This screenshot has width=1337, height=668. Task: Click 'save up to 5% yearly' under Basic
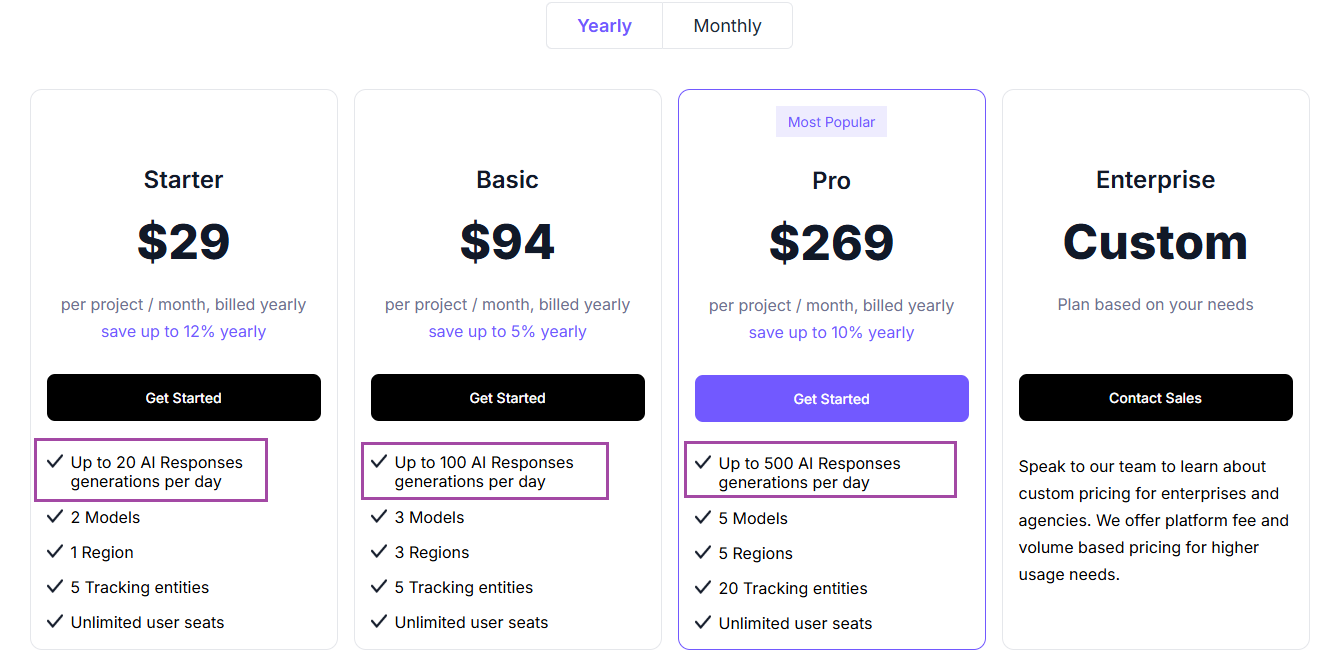pos(507,331)
